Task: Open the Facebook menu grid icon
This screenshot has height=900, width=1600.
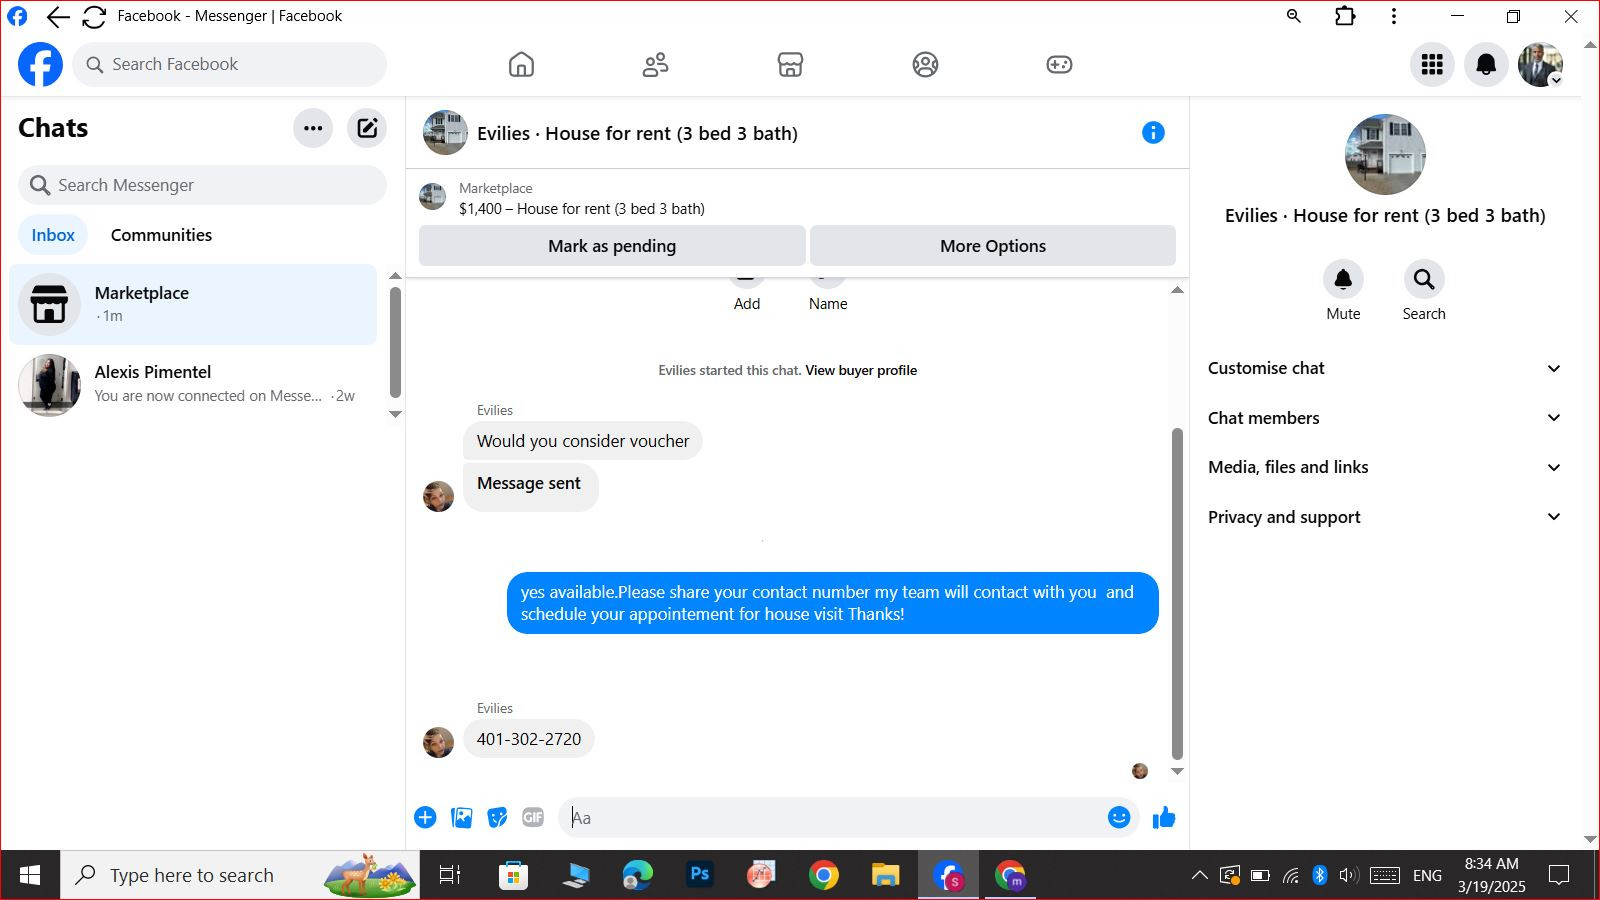Action: pyautogui.click(x=1432, y=65)
